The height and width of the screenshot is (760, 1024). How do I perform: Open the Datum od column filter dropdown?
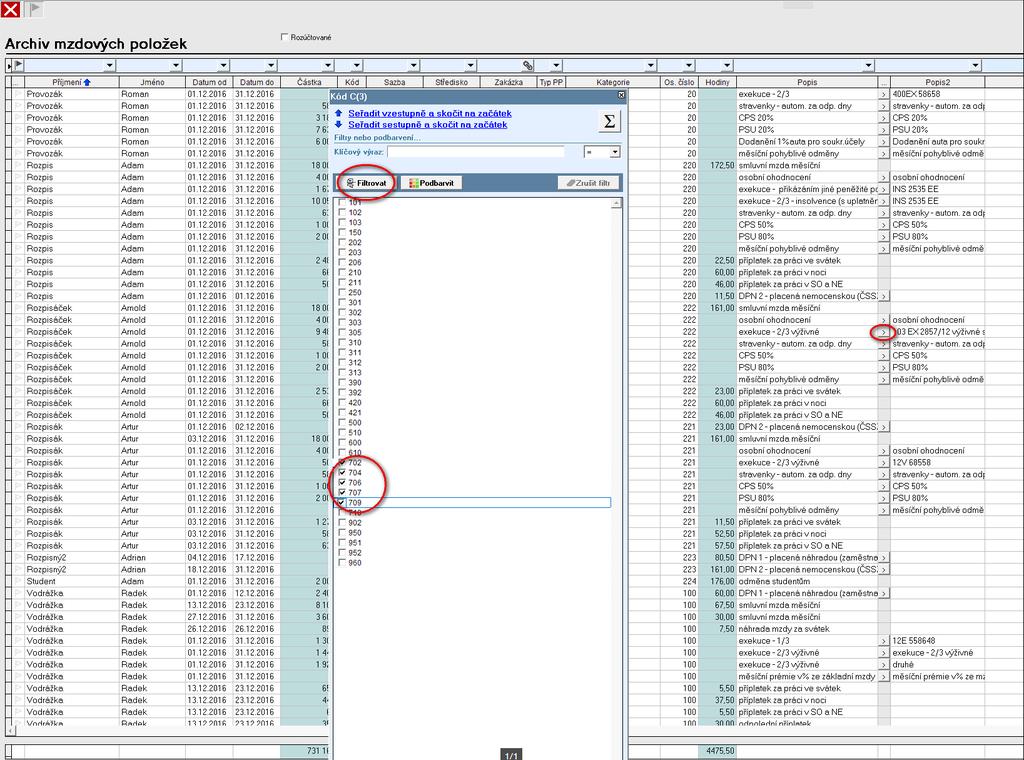223,65
